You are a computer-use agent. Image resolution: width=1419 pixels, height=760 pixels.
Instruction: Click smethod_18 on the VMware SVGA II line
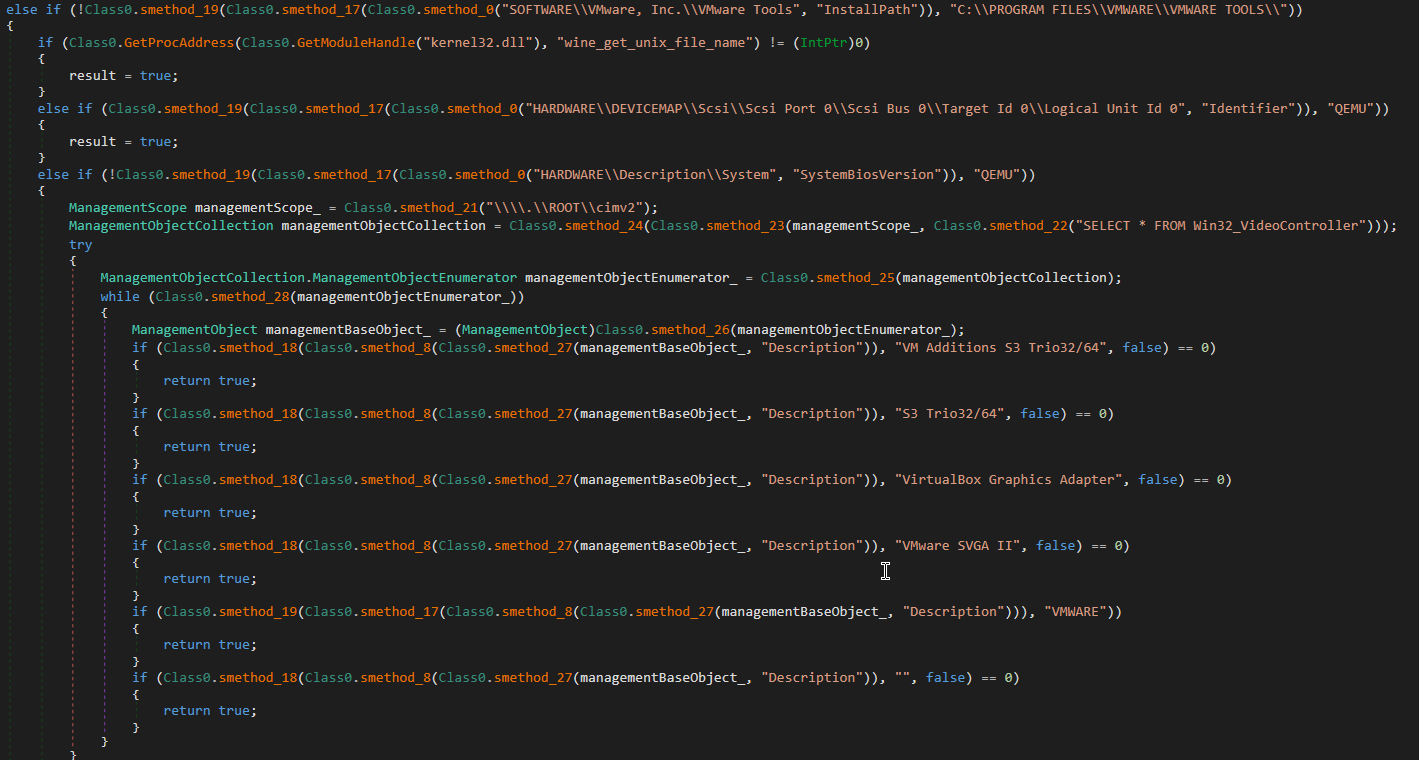258,546
